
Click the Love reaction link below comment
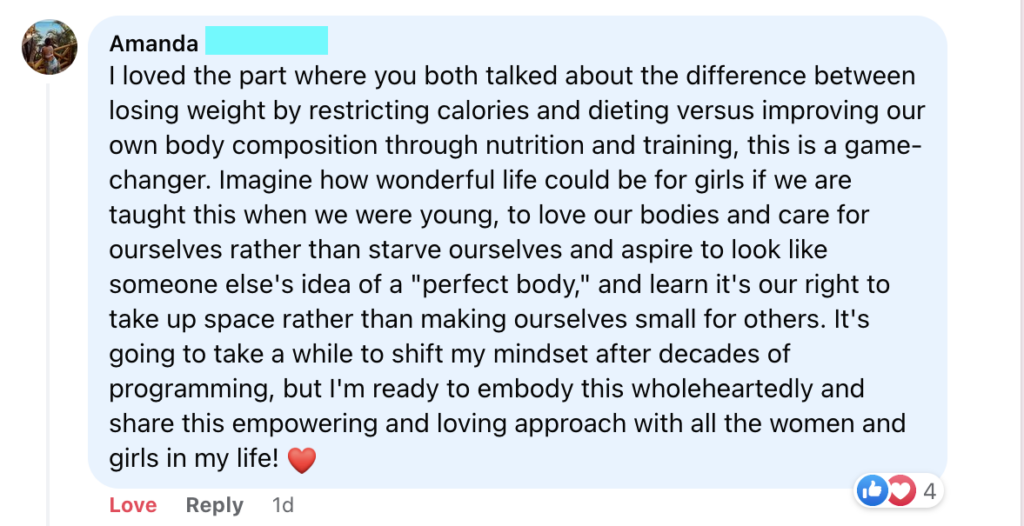[x=133, y=505]
